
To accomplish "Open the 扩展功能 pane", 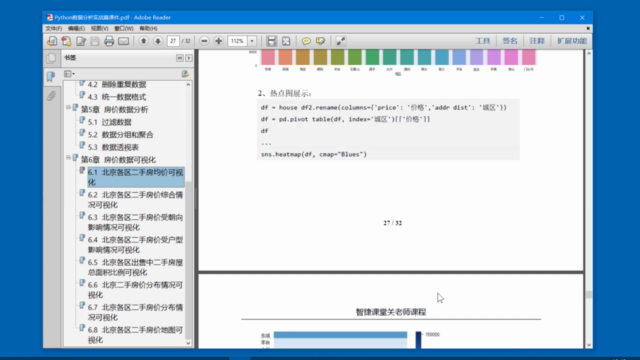I will pos(572,41).
